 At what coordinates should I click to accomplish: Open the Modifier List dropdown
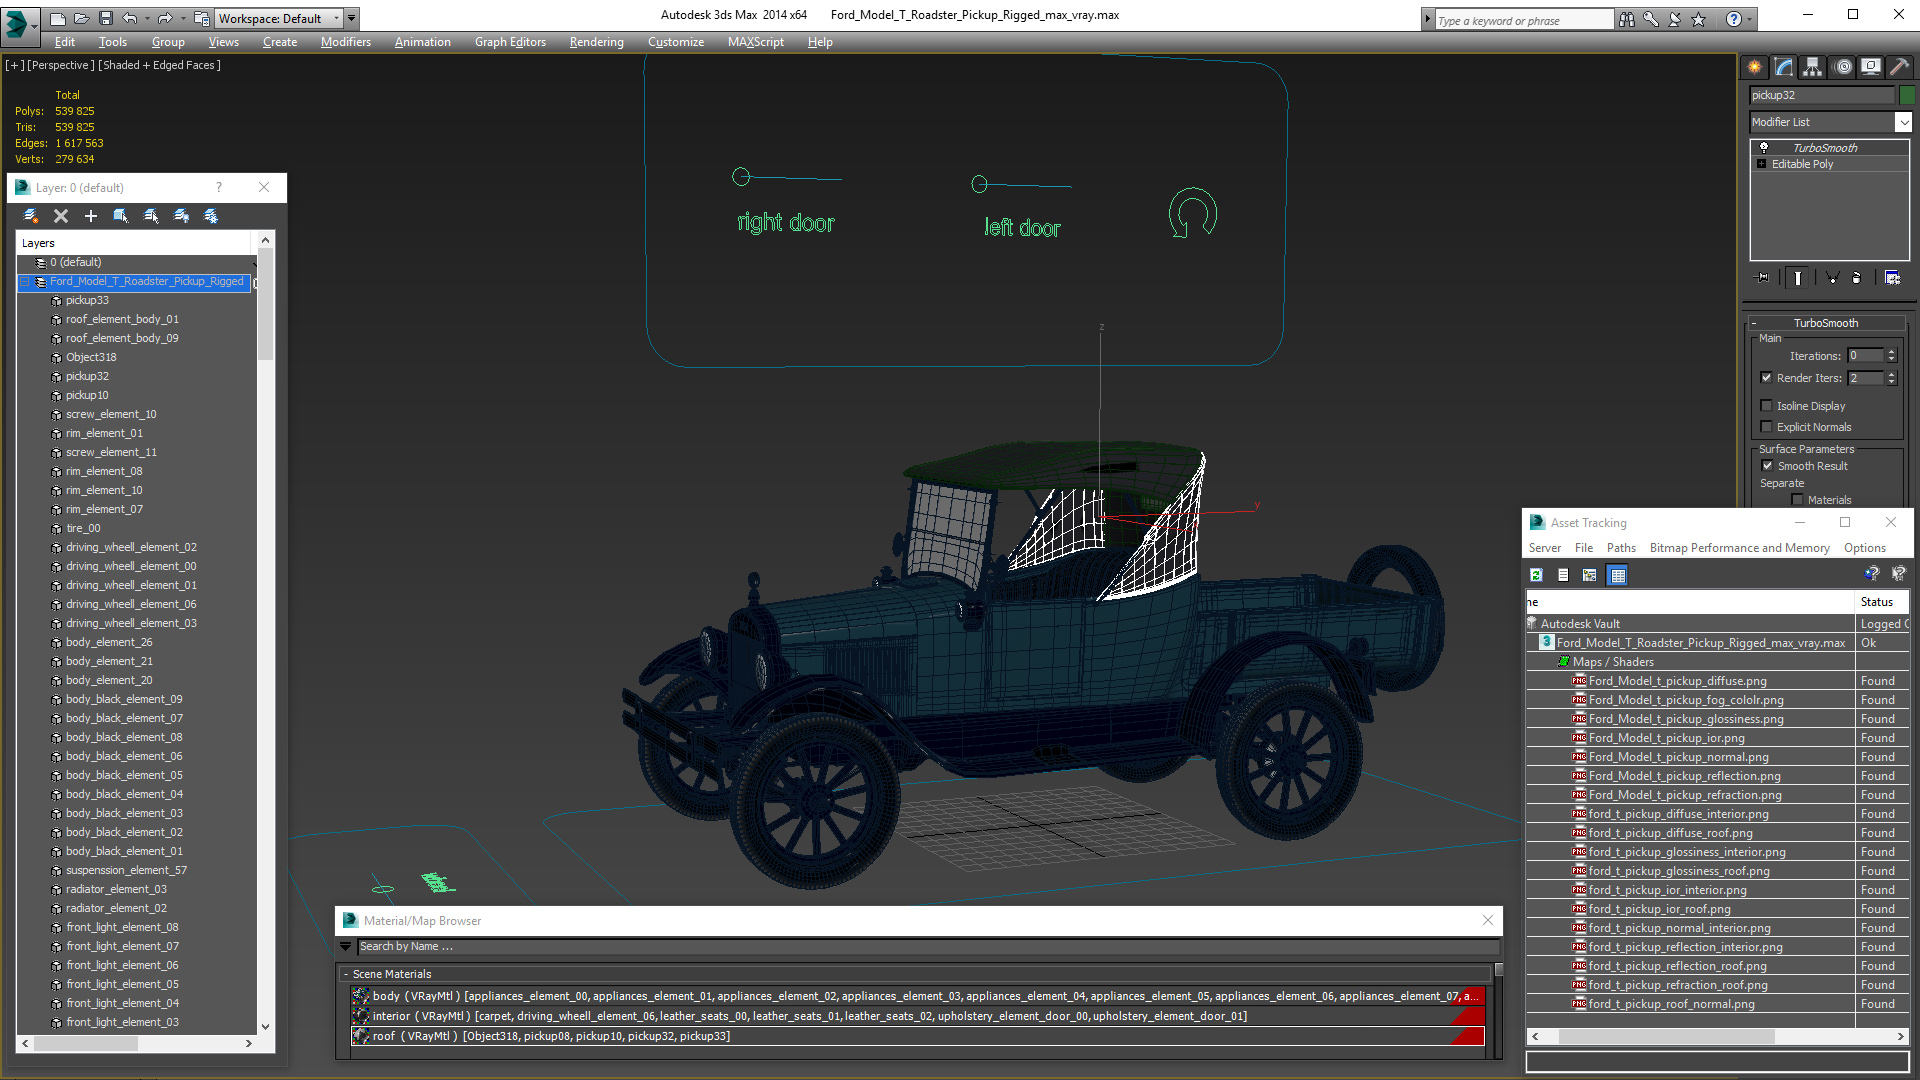[1903, 122]
